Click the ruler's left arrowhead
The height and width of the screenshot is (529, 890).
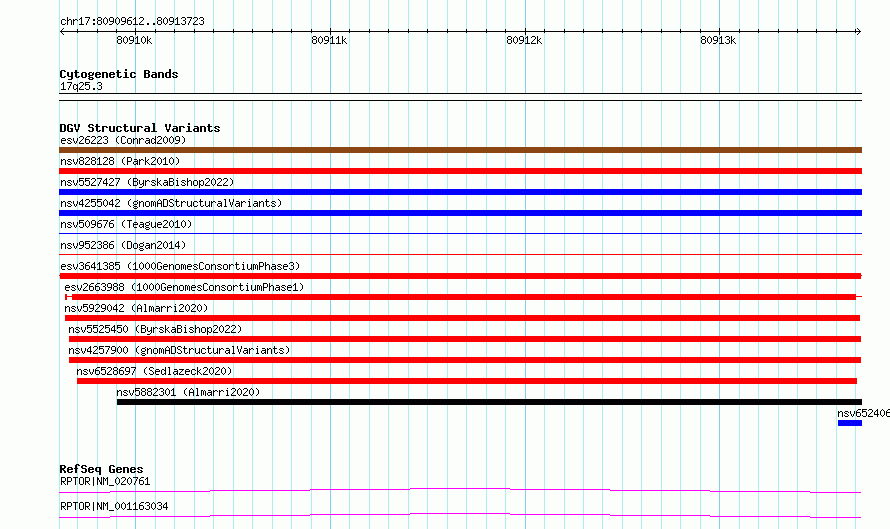click(x=62, y=32)
